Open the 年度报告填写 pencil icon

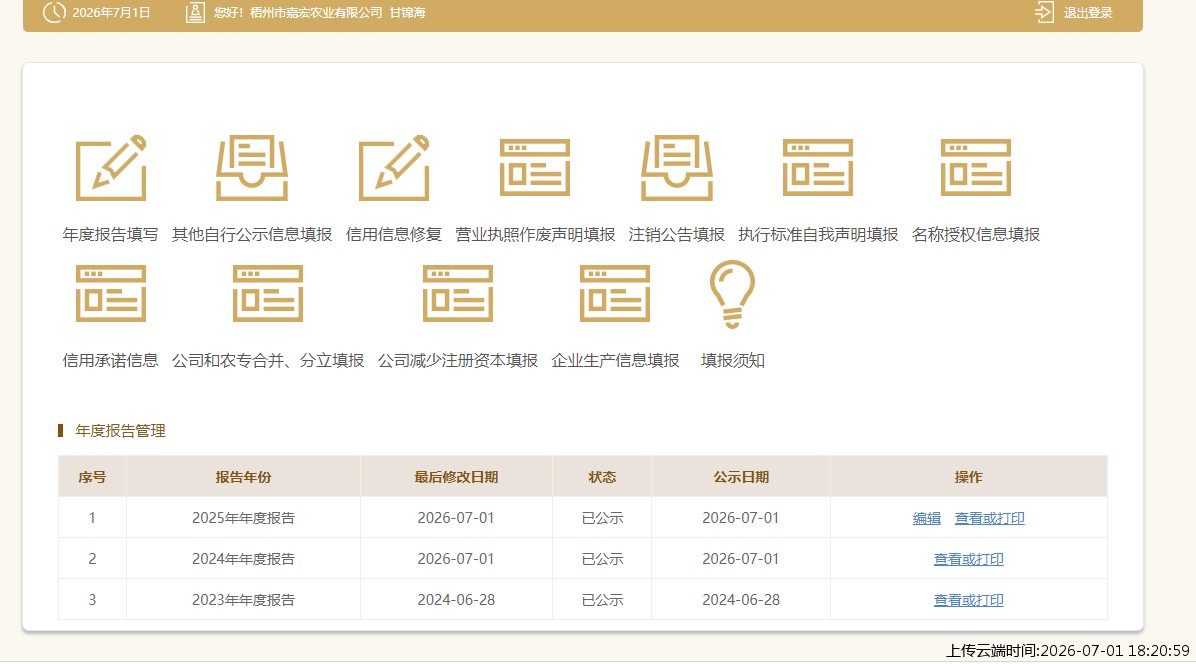click(111, 168)
